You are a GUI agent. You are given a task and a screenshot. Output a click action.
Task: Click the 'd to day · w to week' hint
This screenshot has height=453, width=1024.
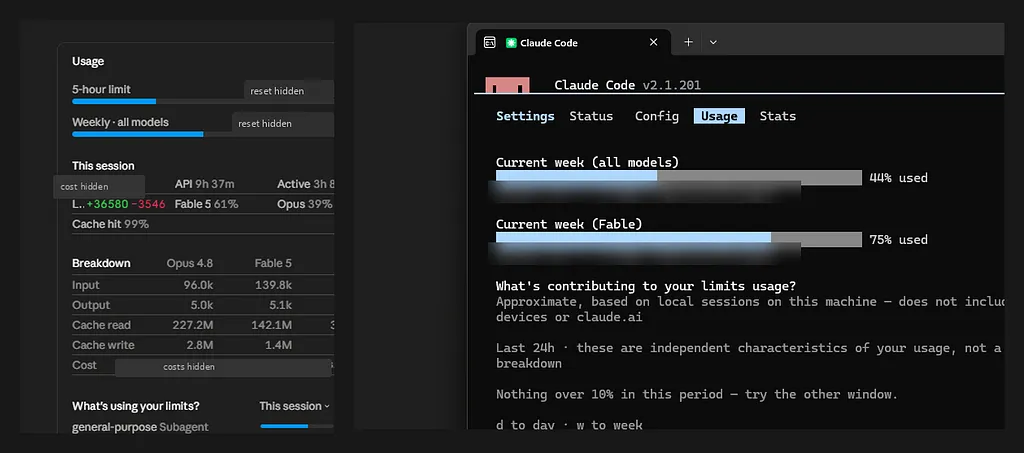pos(569,425)
